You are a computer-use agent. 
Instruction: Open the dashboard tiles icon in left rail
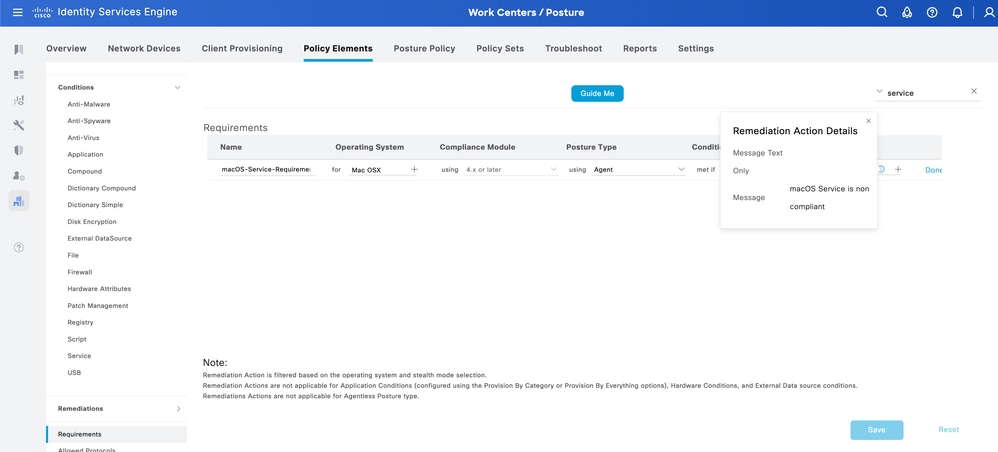(18, 75)
